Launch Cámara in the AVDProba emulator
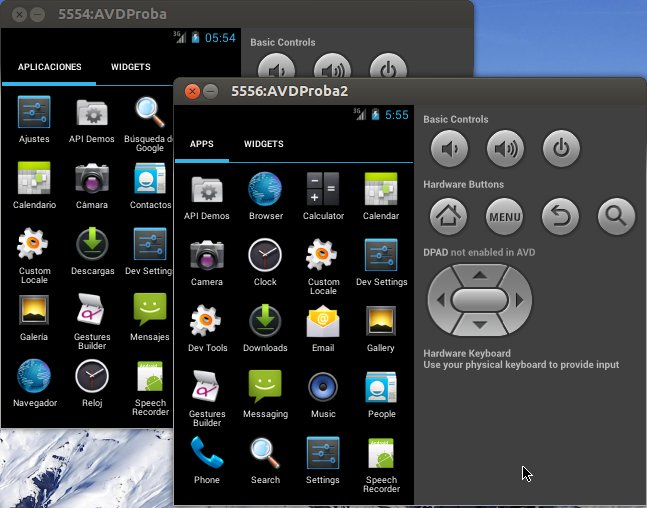The image size is (647, 508). [x=92, y=186]
